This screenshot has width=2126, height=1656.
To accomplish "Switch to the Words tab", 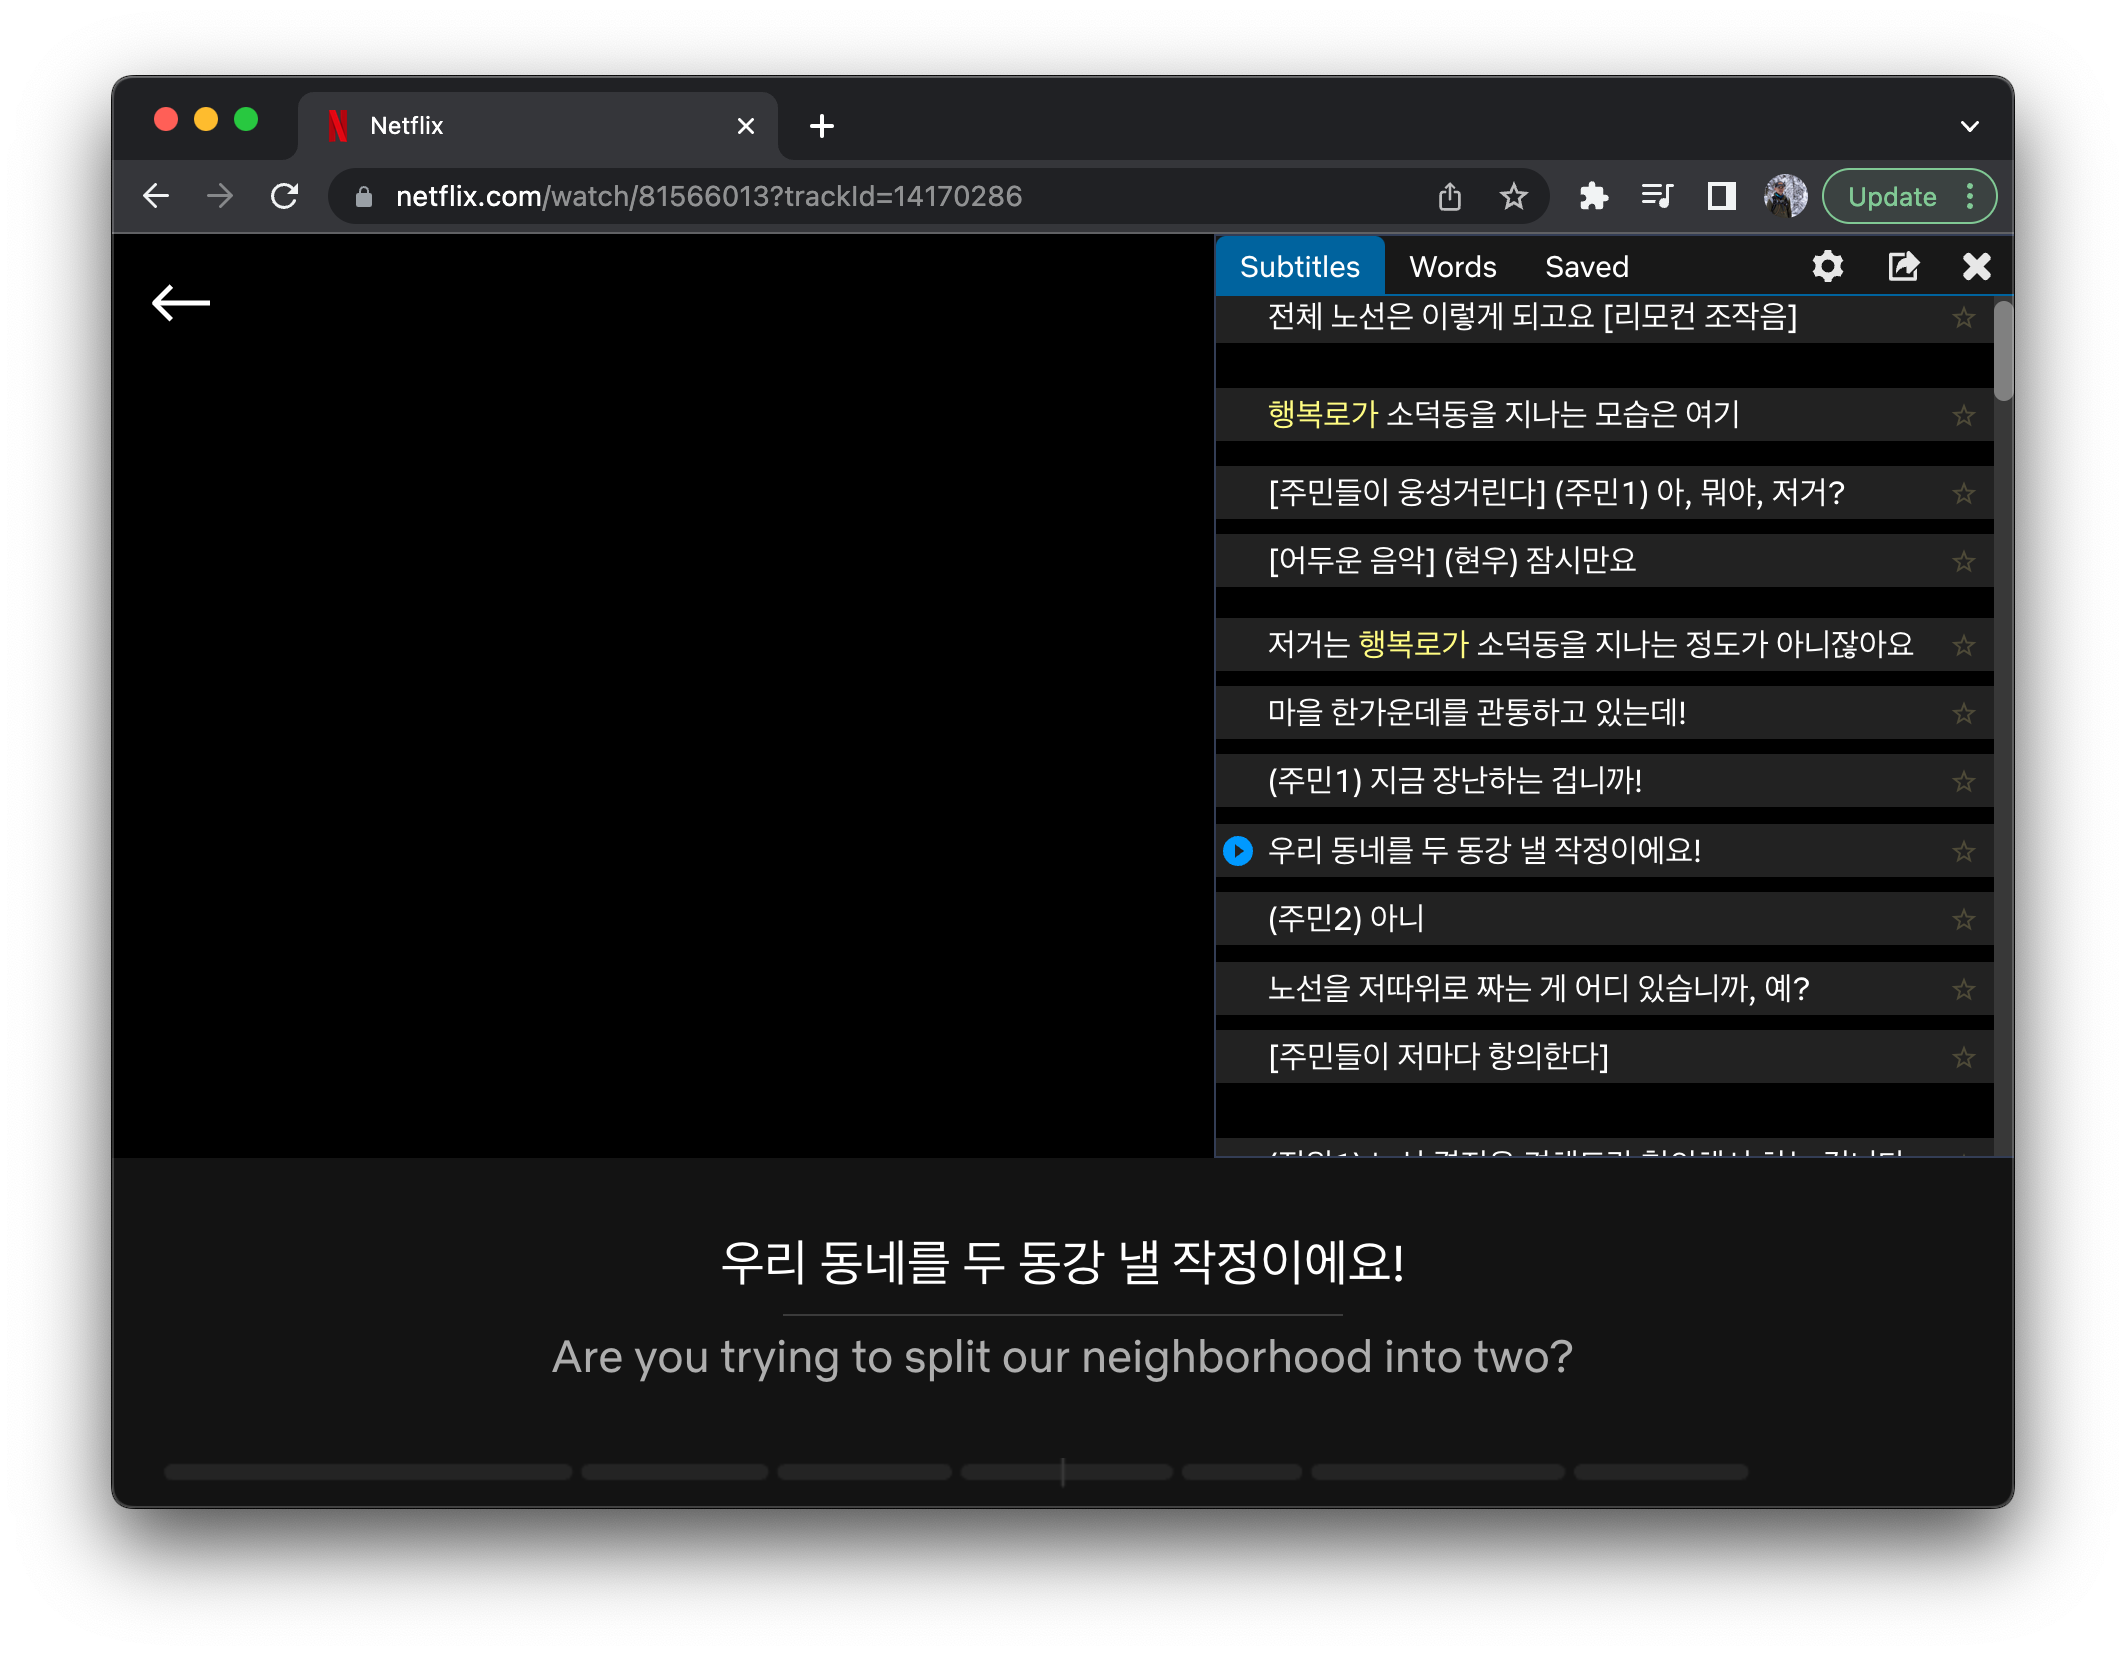I will [1452, 267].
